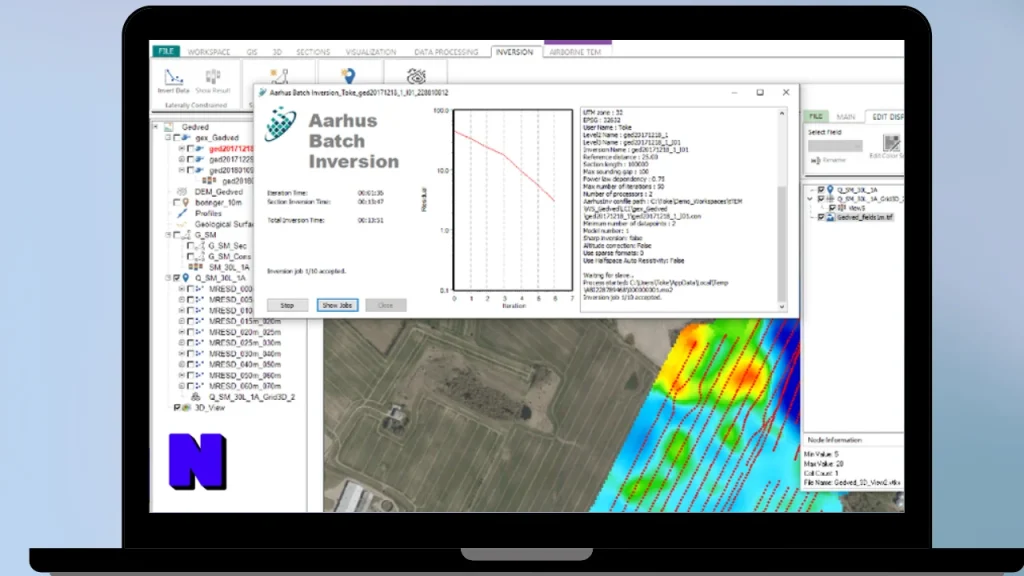Toggle the G_SM checkbox
Image resolution: width=1024 pixels, height=576 pixels.
coord(176,235)
